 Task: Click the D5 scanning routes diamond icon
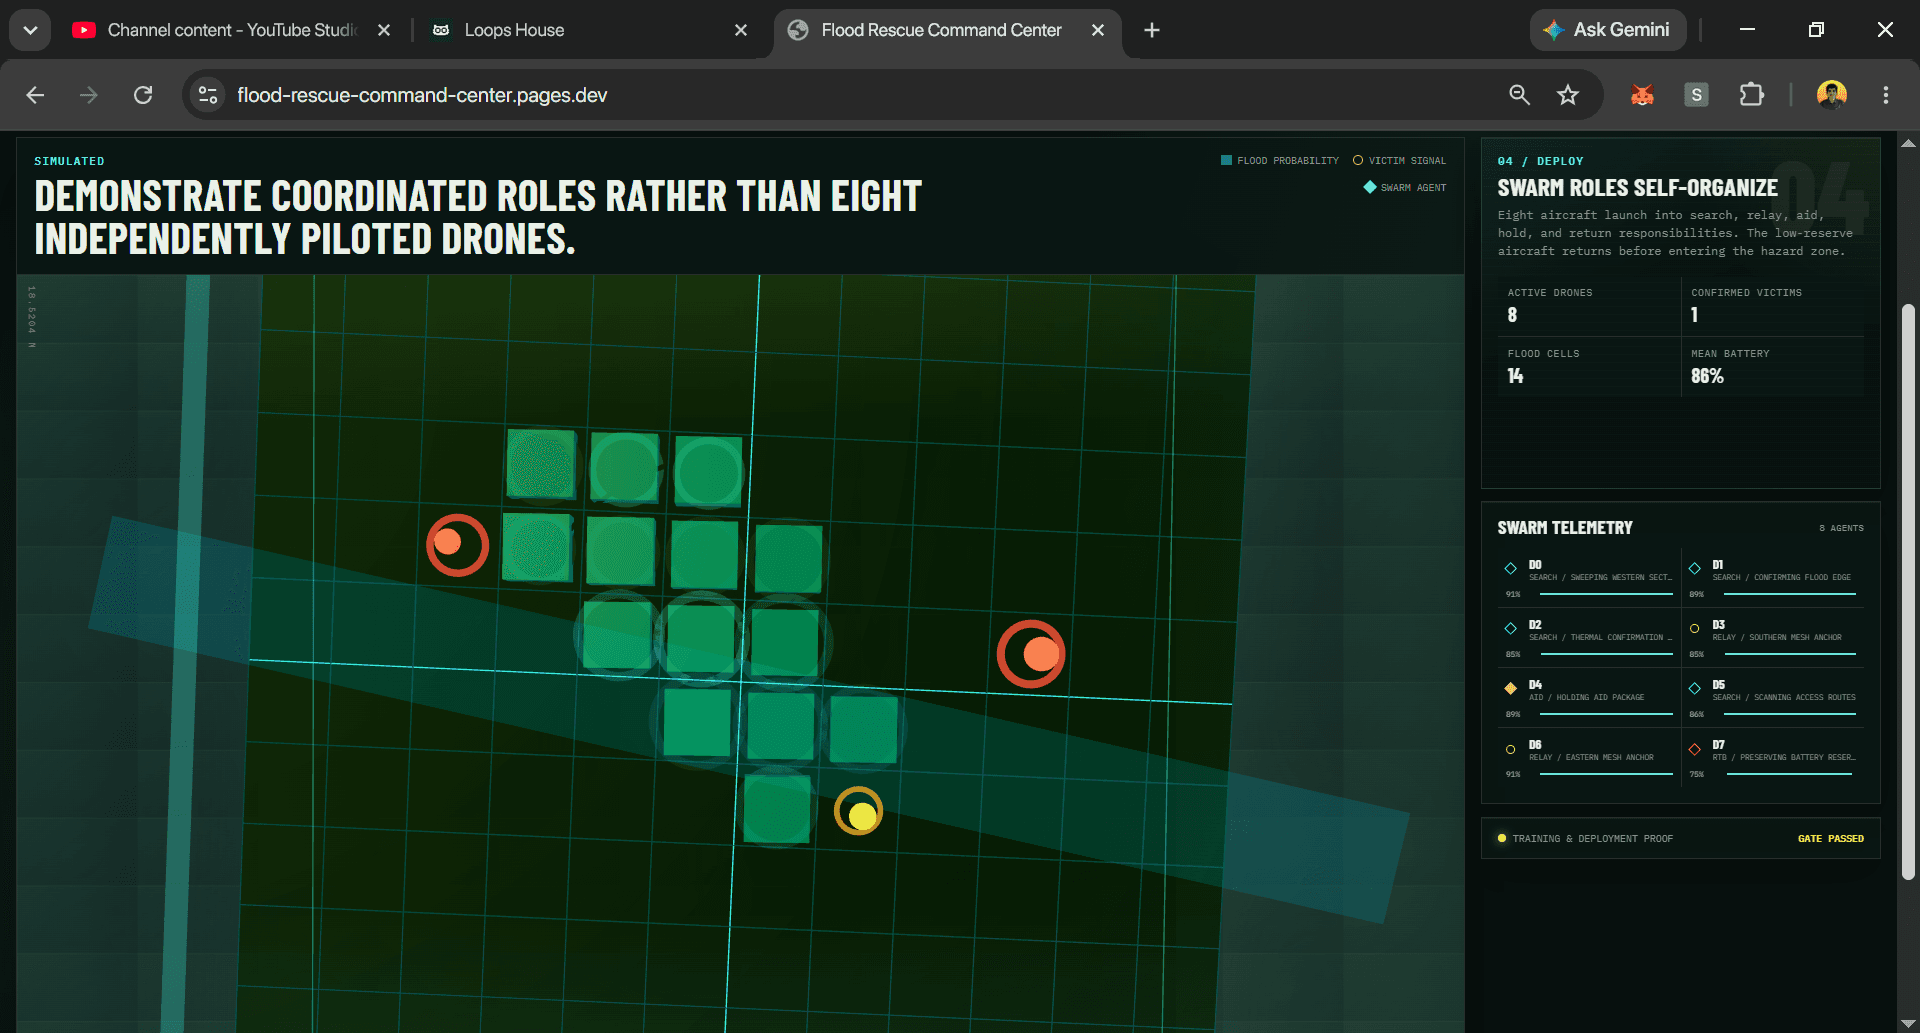[x=1694, y=688]
